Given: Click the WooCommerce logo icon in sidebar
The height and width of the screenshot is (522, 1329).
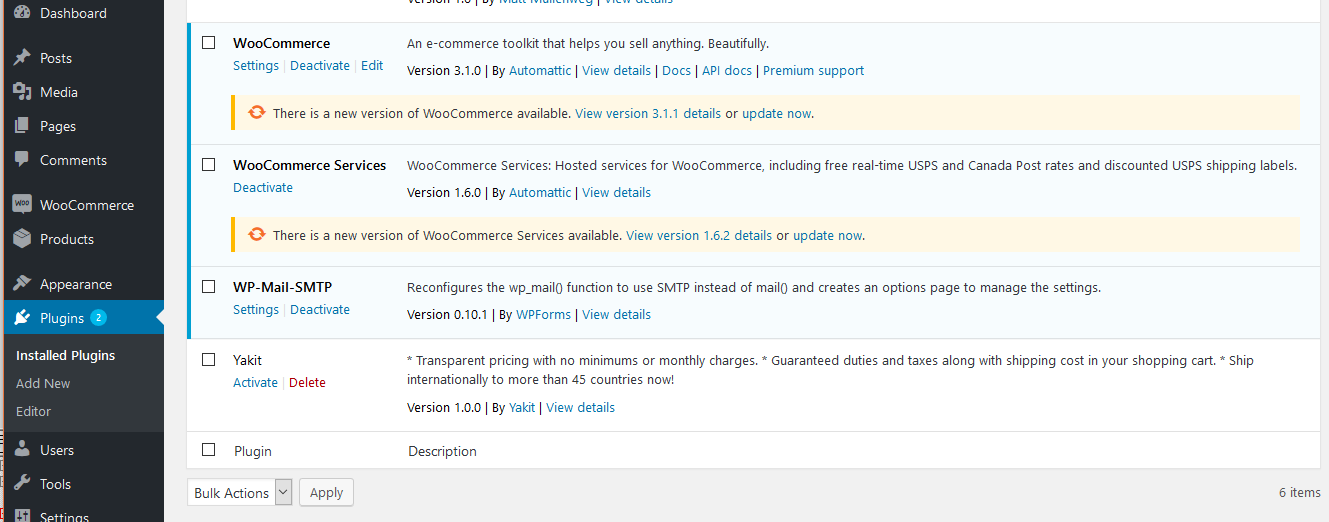Looking at the screenshot, I should [22, 205].
